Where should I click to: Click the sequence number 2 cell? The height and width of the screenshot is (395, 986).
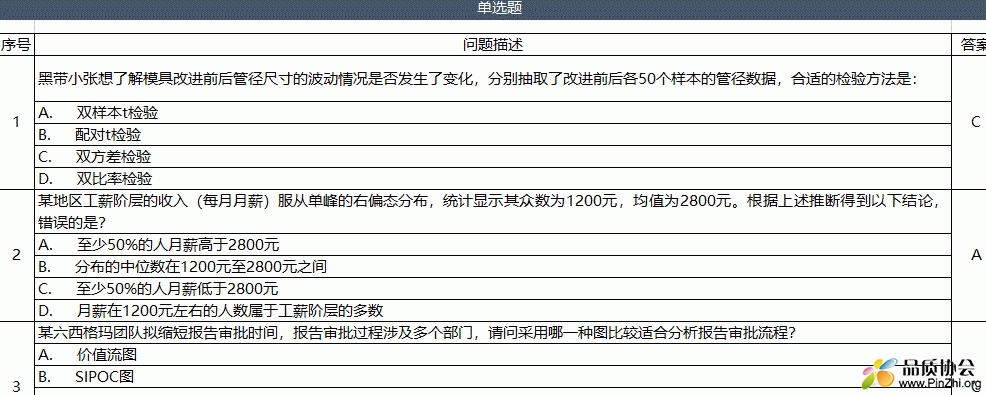coord(17,255)
